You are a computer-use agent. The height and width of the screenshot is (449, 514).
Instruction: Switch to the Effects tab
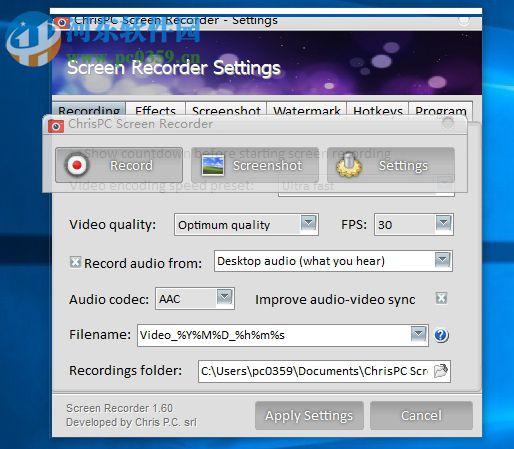pos(155,110)
